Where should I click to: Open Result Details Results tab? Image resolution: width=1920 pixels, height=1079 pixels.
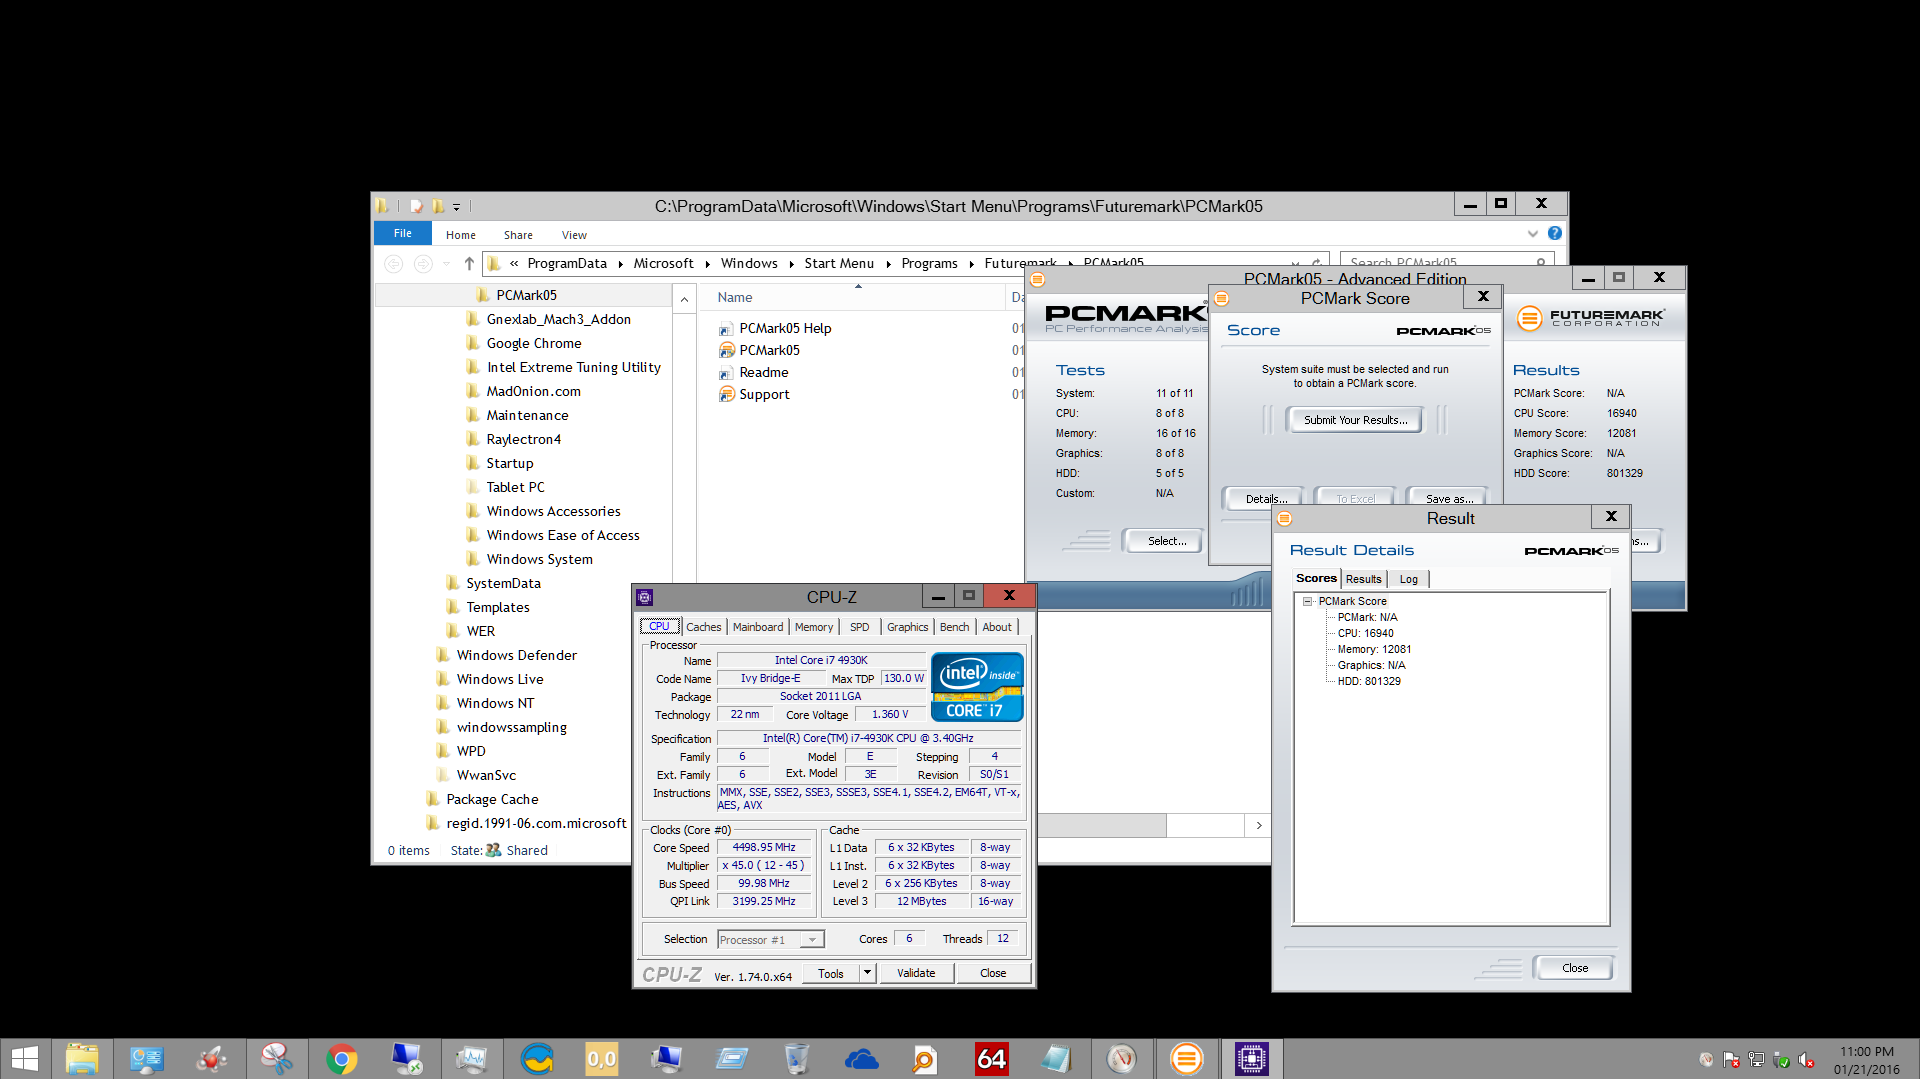click(x=1363, y=579)
